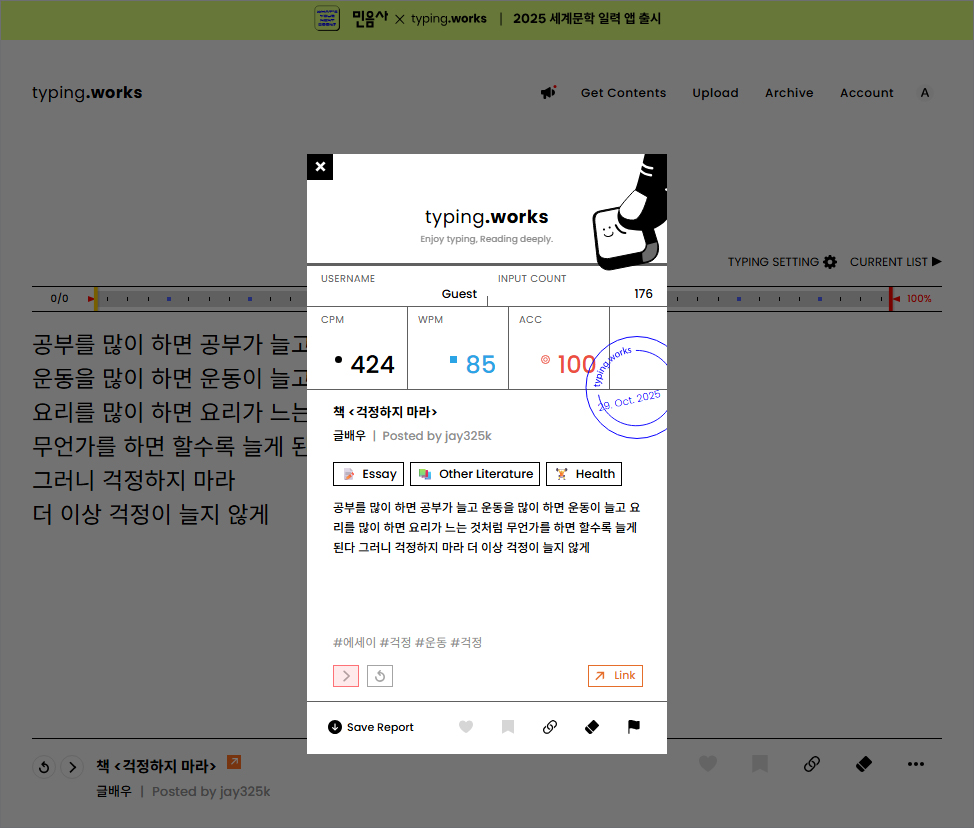Retry typing with popup reload icon
Screen dimensions: 974x828
[x=380, y=676]
